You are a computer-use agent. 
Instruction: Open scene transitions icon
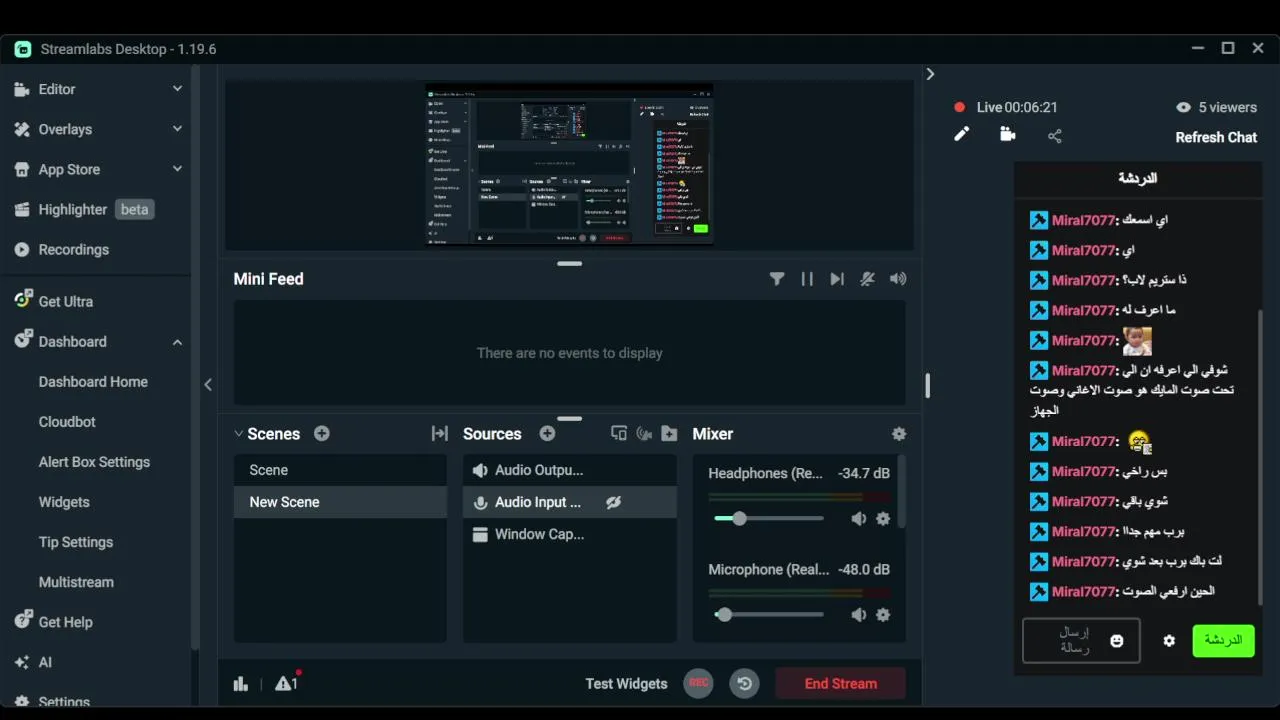point(439,433)
